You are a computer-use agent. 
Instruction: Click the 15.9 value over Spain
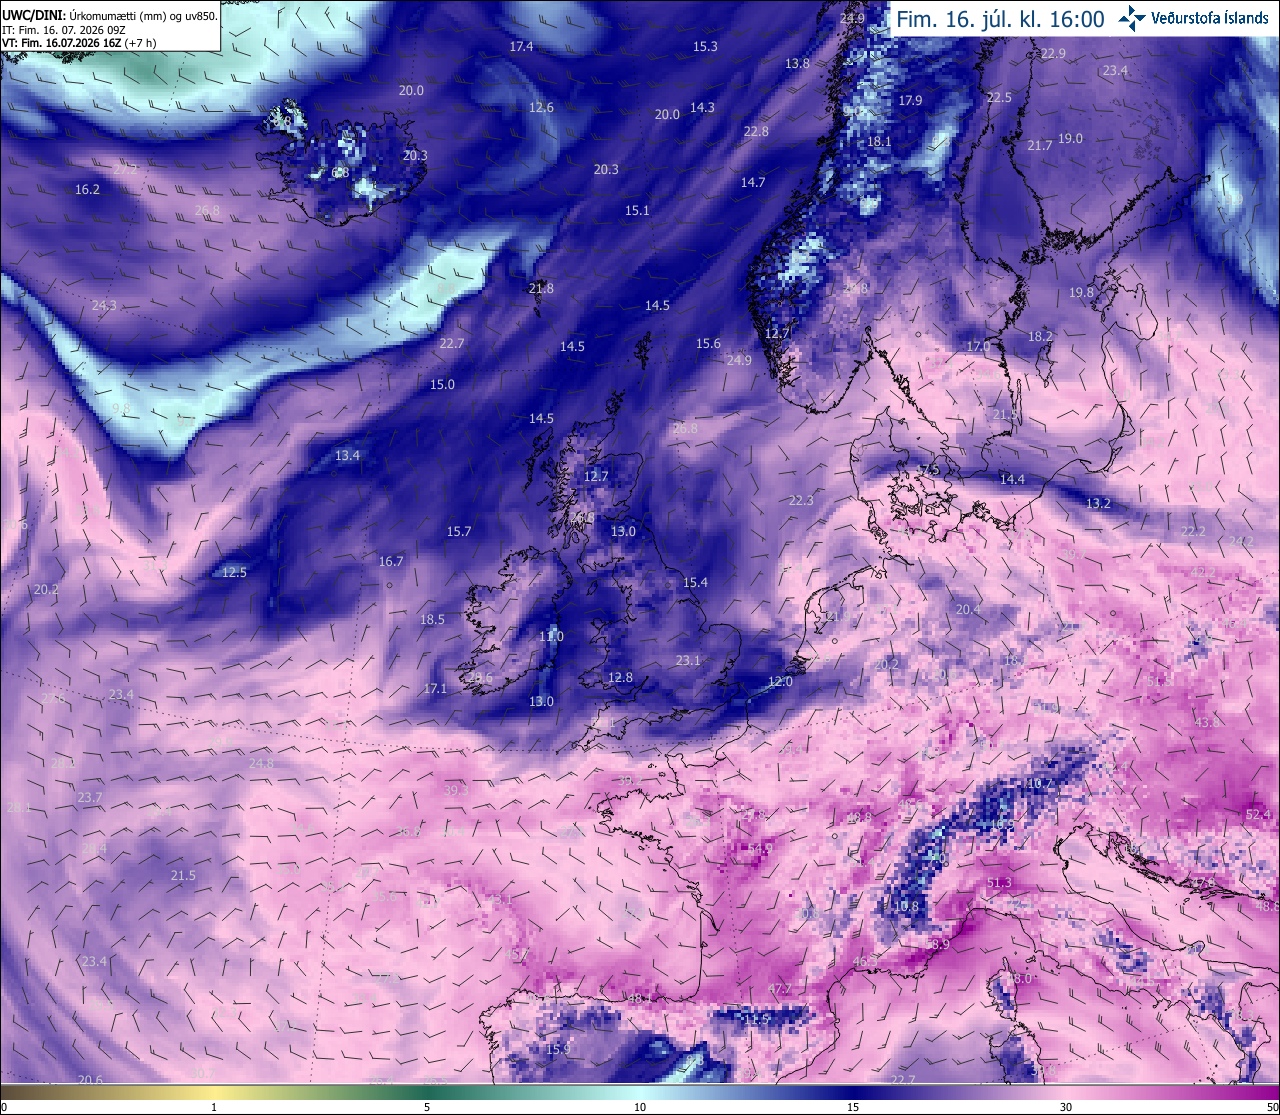pos(558,1049)
